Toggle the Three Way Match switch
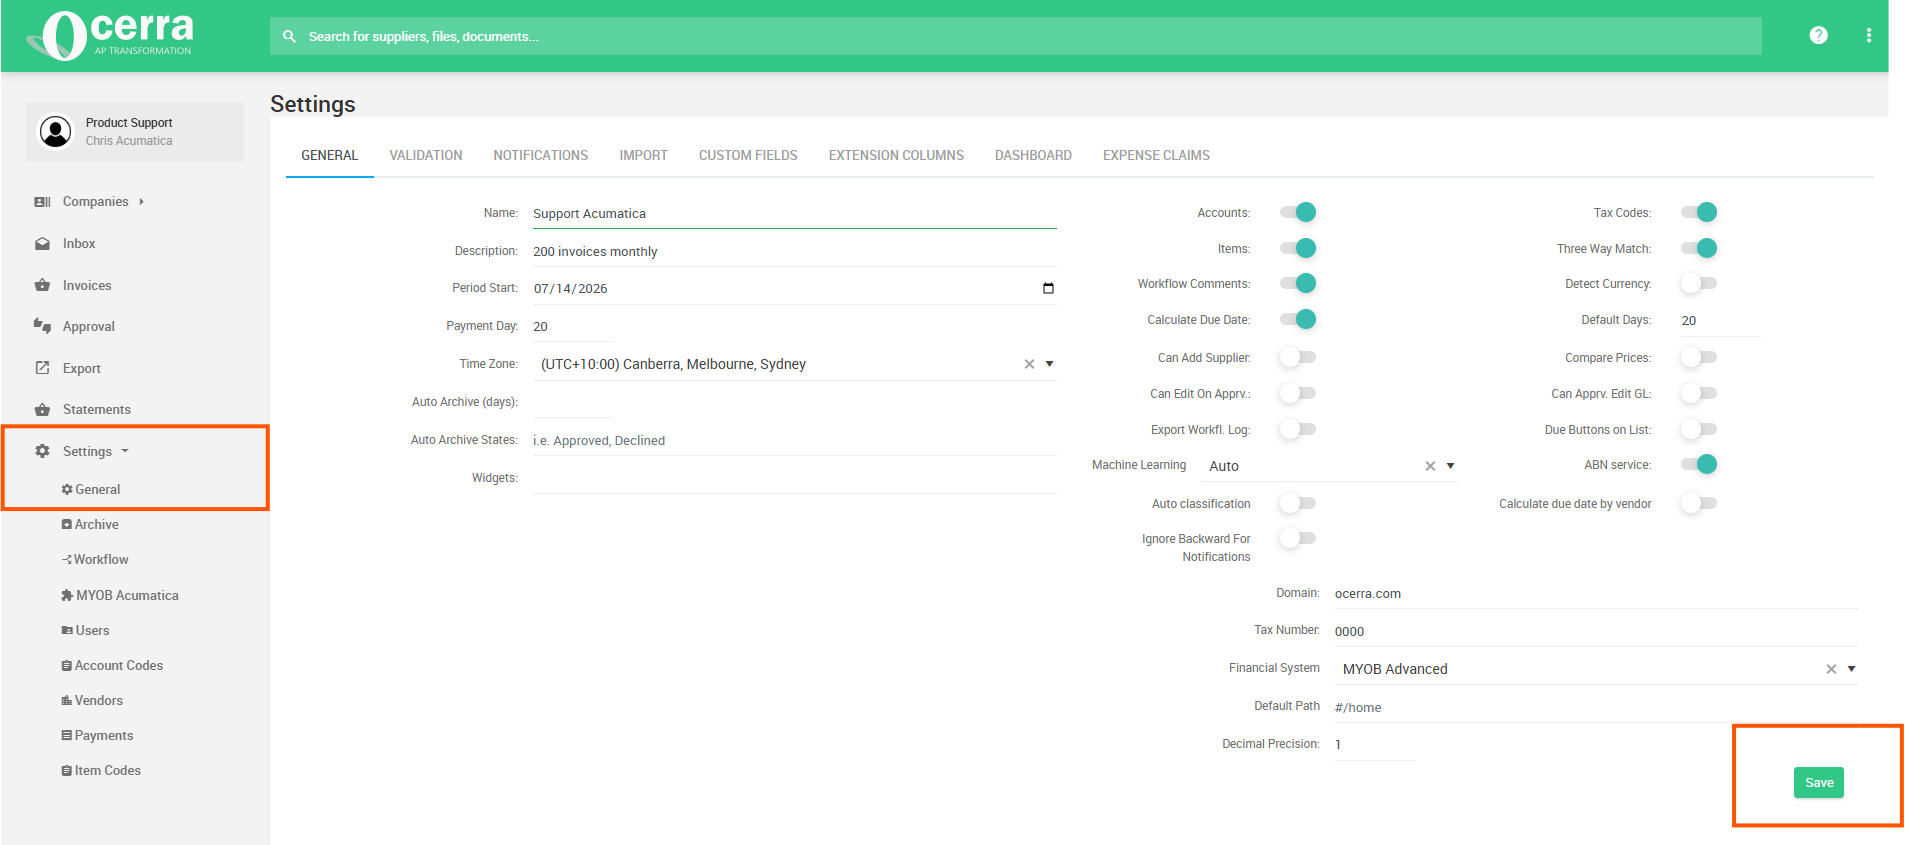The image size is (1905, 845). [x=1699, y=248]
